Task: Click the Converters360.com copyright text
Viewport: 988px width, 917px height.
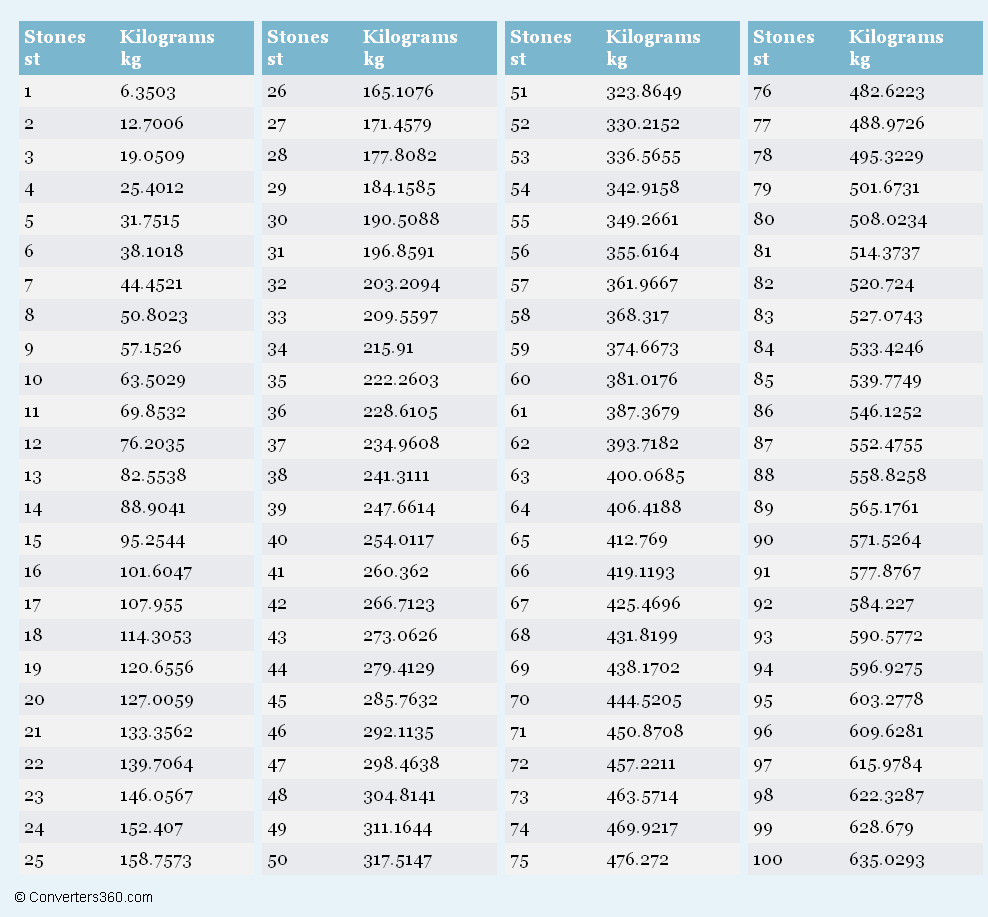Action: 83,897
